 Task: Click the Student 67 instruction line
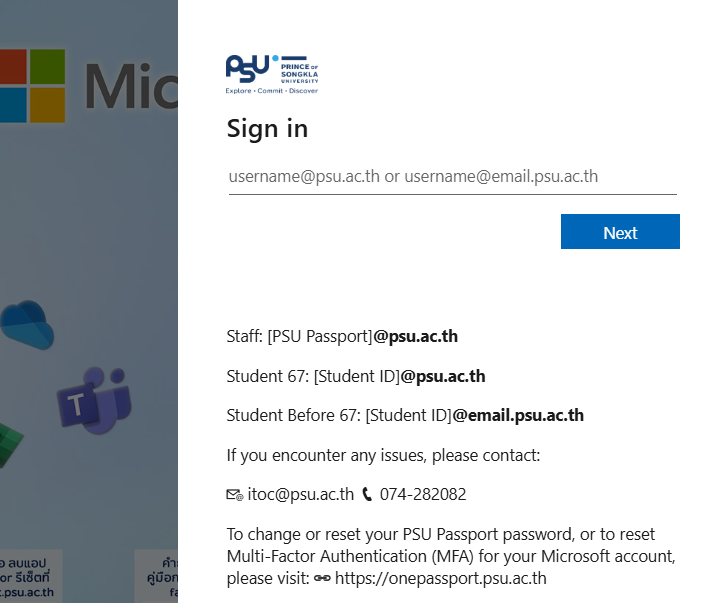(356, 376)
